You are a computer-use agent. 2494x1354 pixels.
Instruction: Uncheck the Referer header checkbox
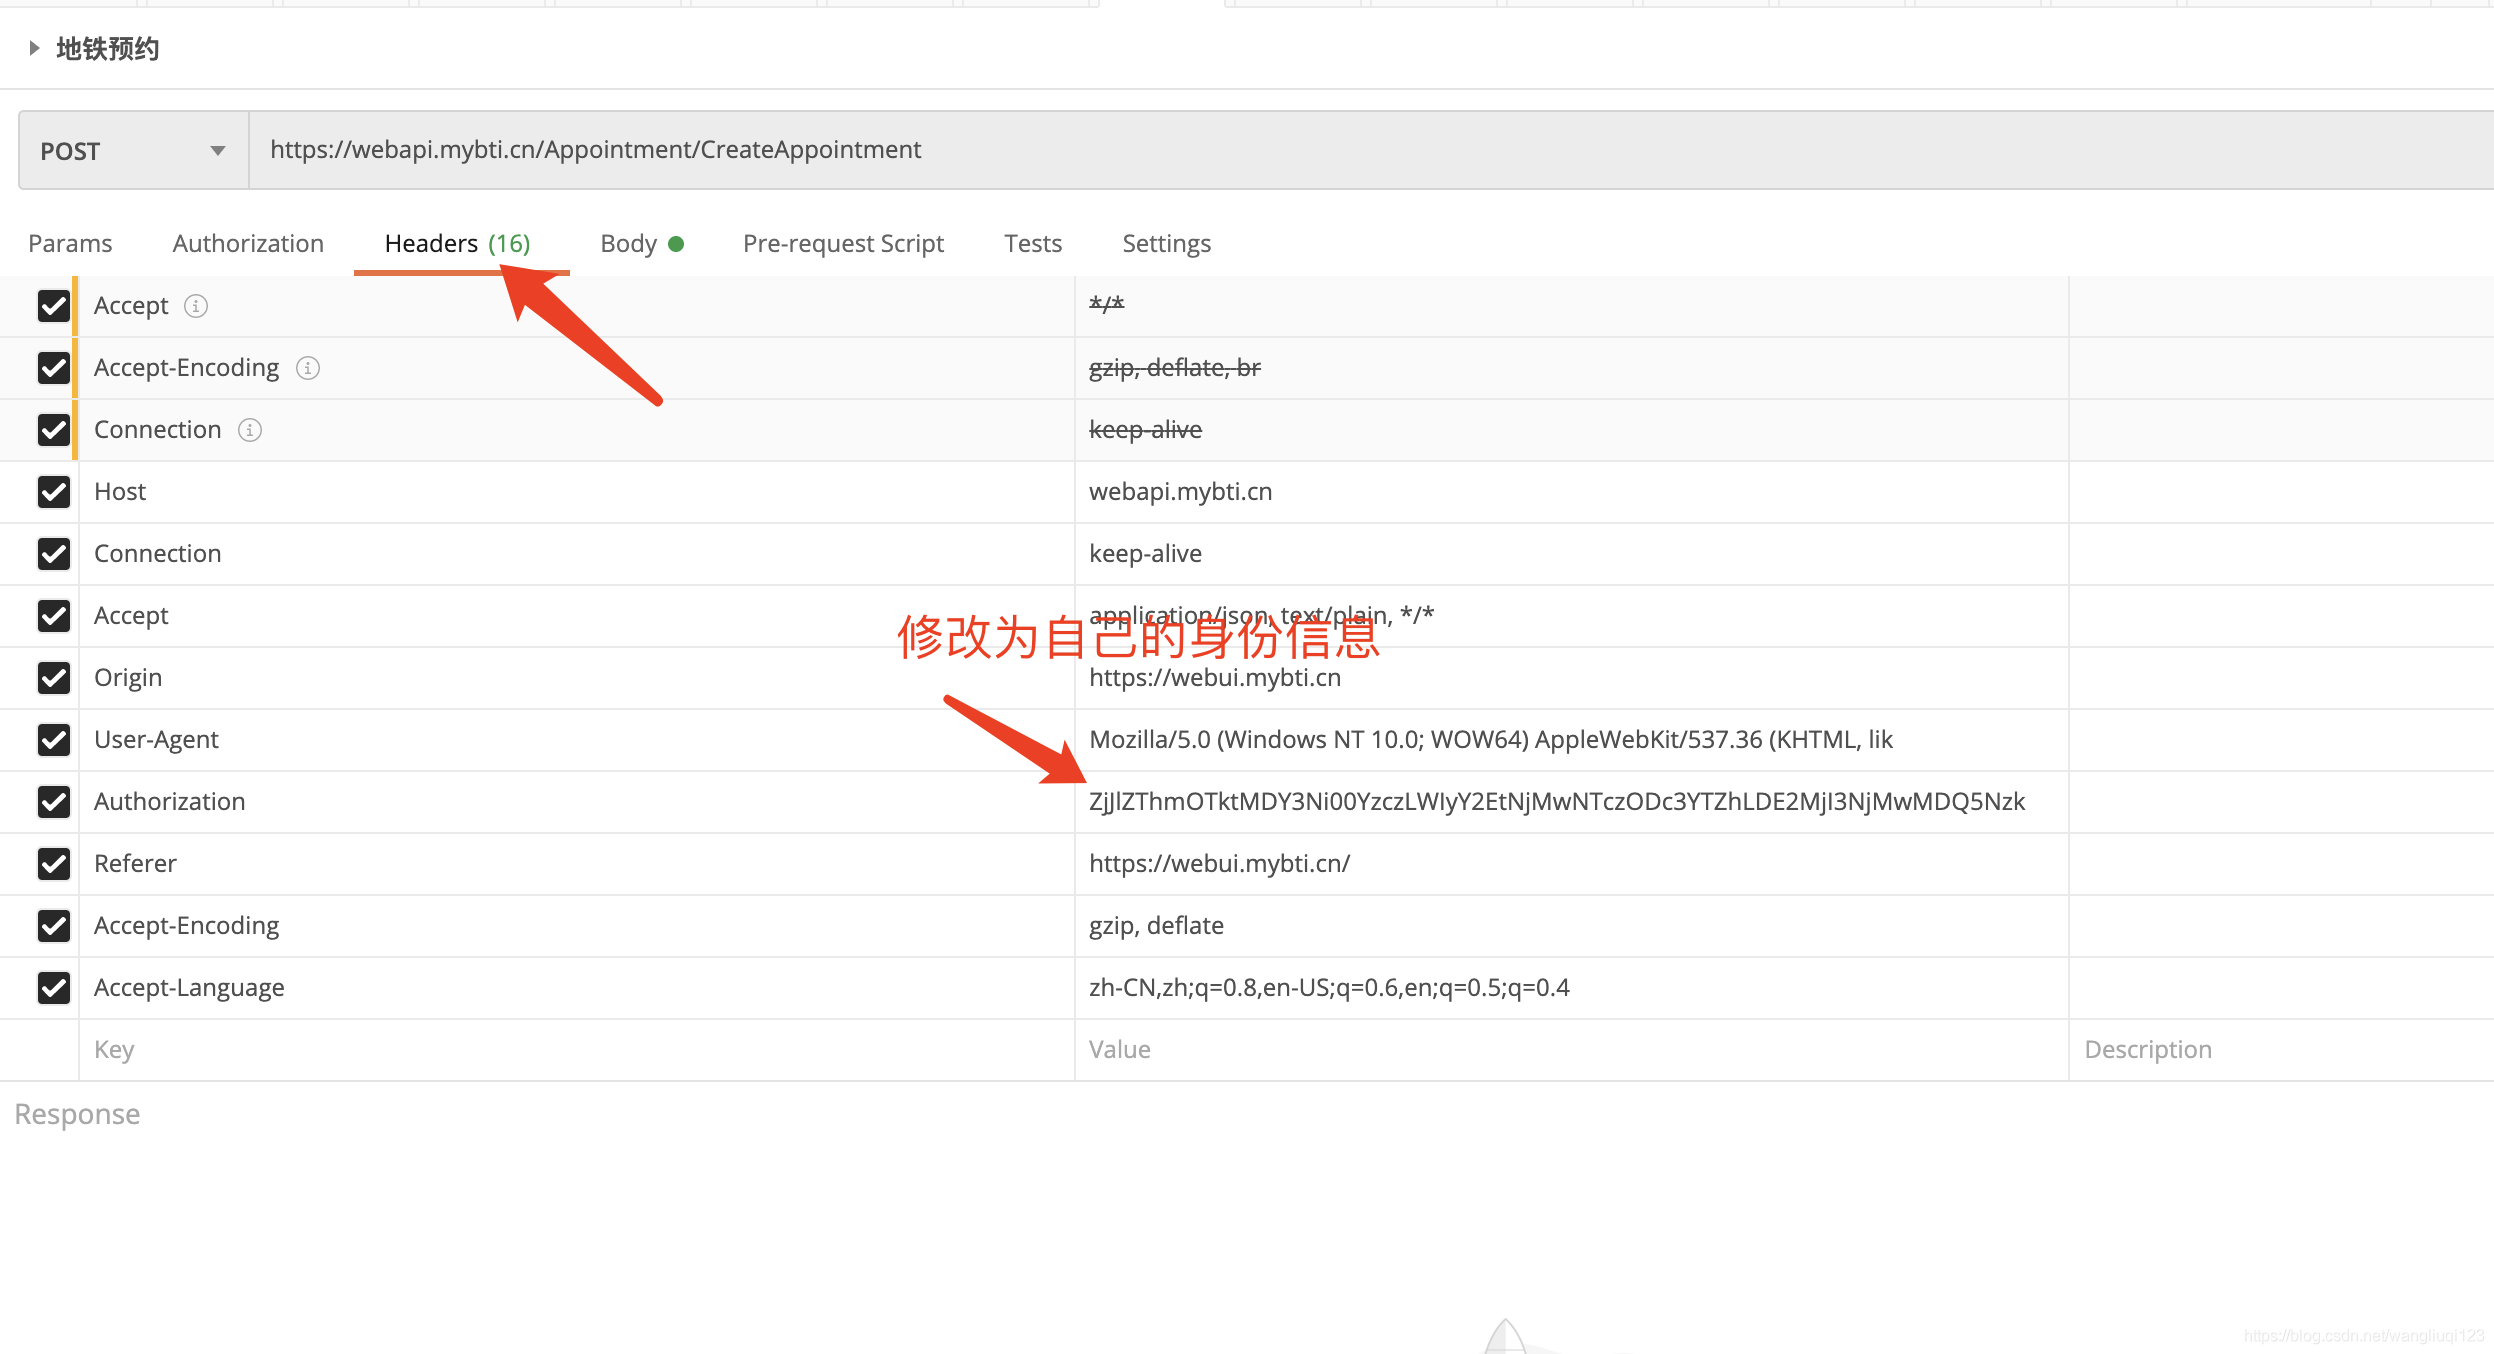pyautogui.click(x=54, y=864)
